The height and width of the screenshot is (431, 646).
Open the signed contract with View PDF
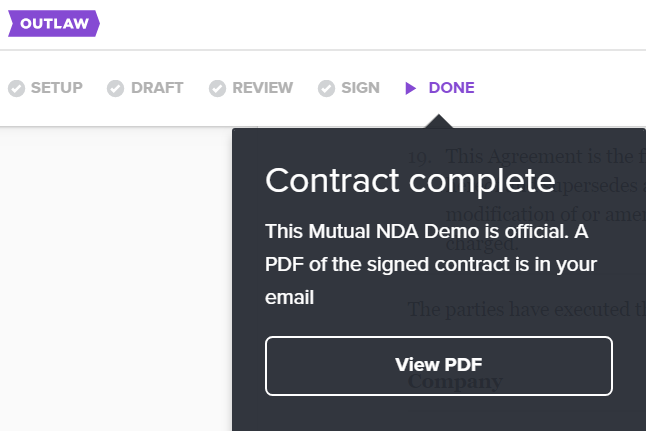pyautogui.click(x=439, y=366)
